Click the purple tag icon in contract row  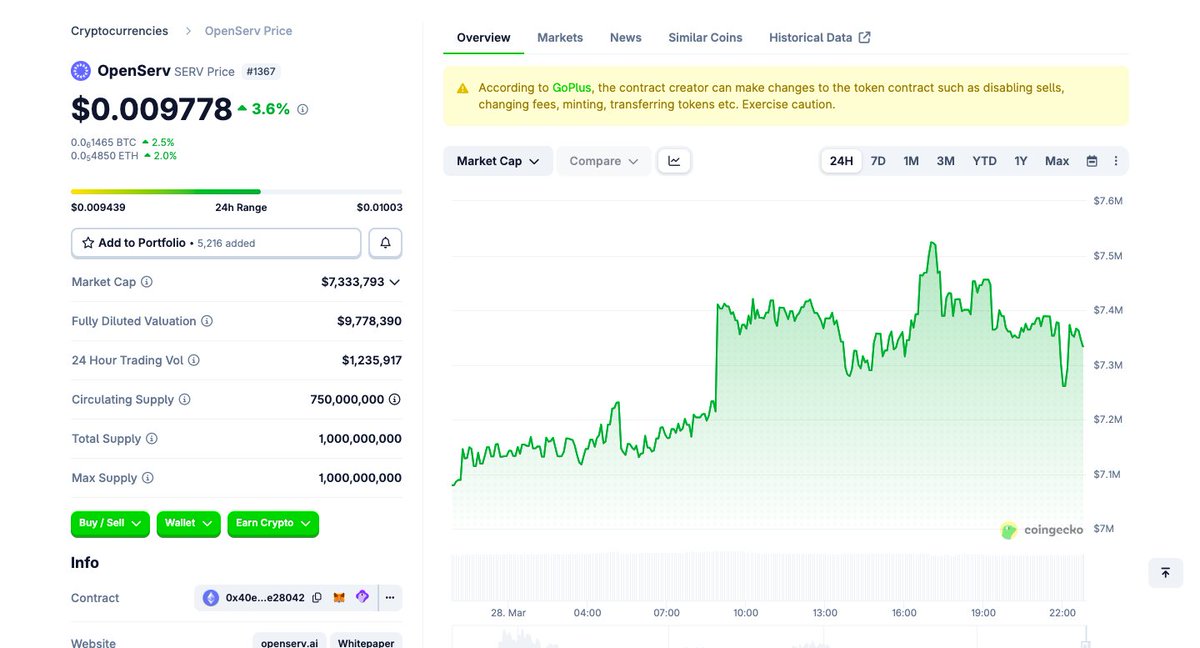362,597
